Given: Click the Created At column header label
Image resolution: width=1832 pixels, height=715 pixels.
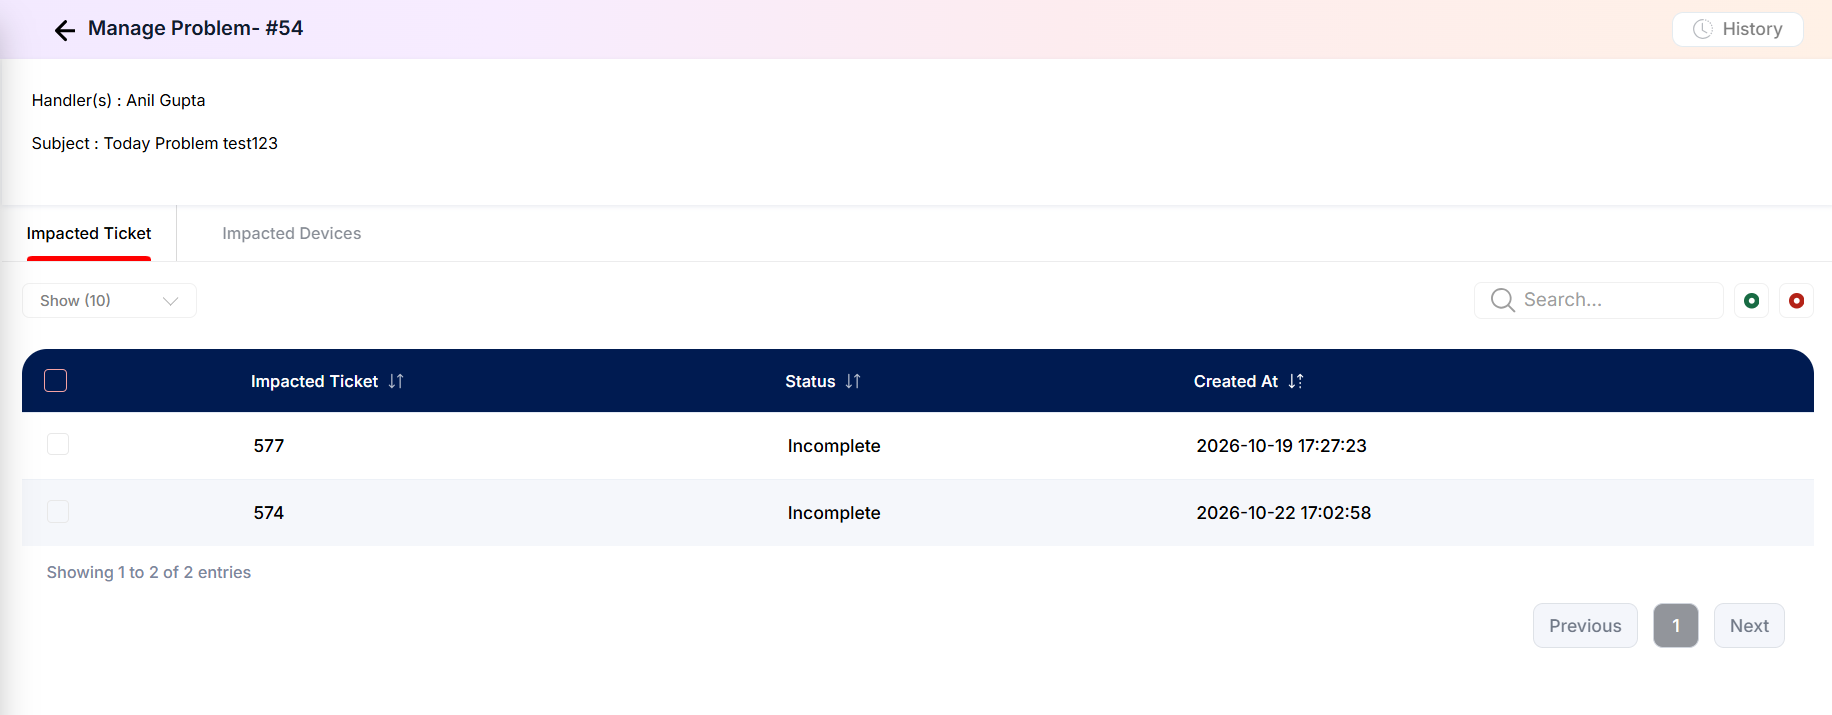Looking at the screenshot, I should coord(1235,381).
